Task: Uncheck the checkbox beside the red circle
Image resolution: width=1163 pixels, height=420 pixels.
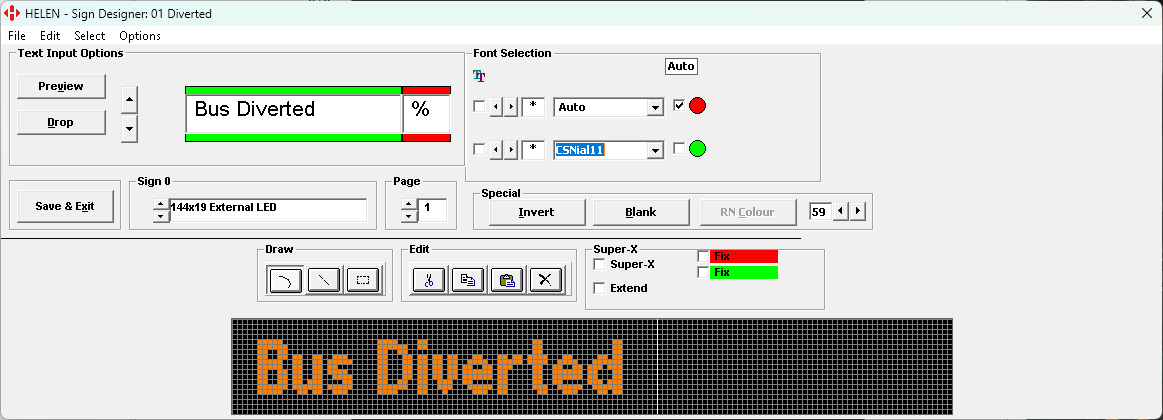Action: coord(680,106)
